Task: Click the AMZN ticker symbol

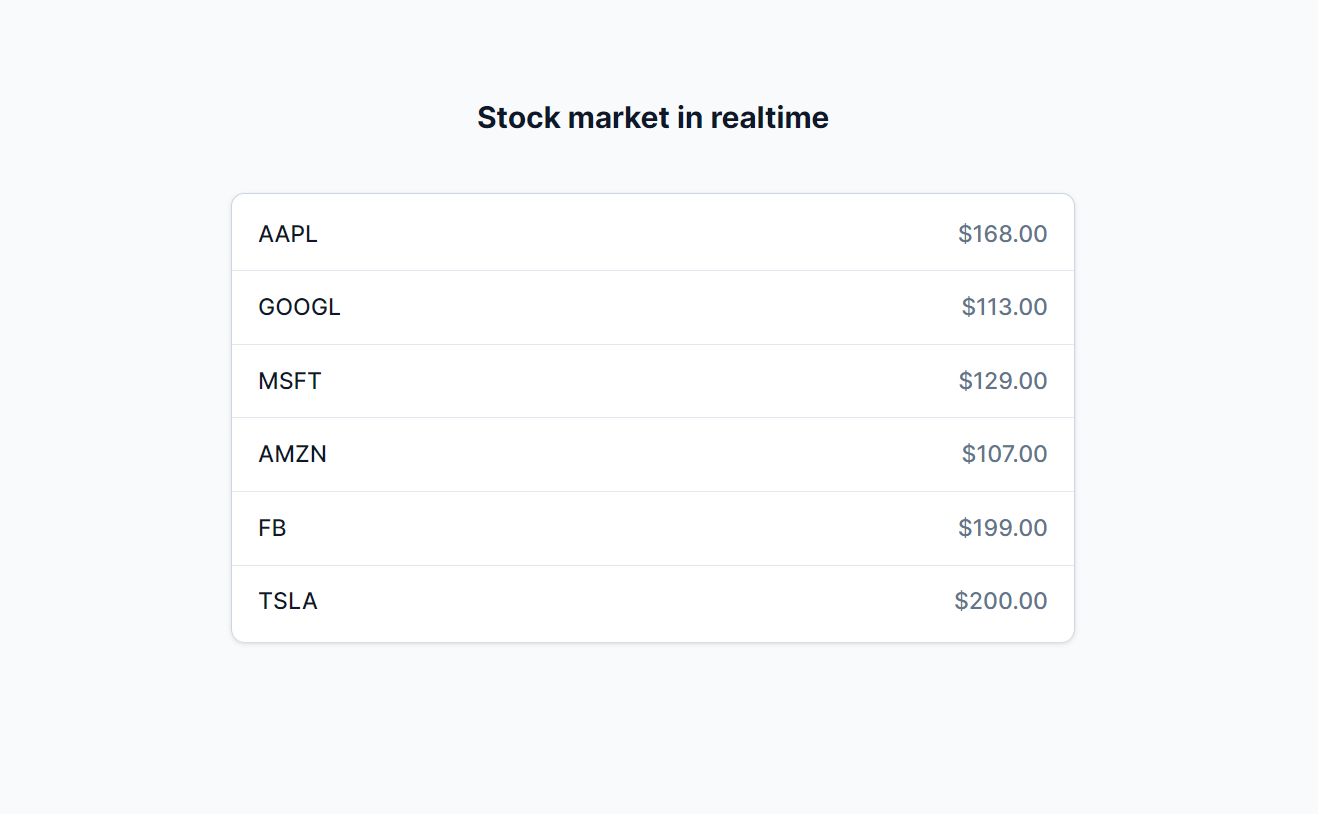Action: 292,454
